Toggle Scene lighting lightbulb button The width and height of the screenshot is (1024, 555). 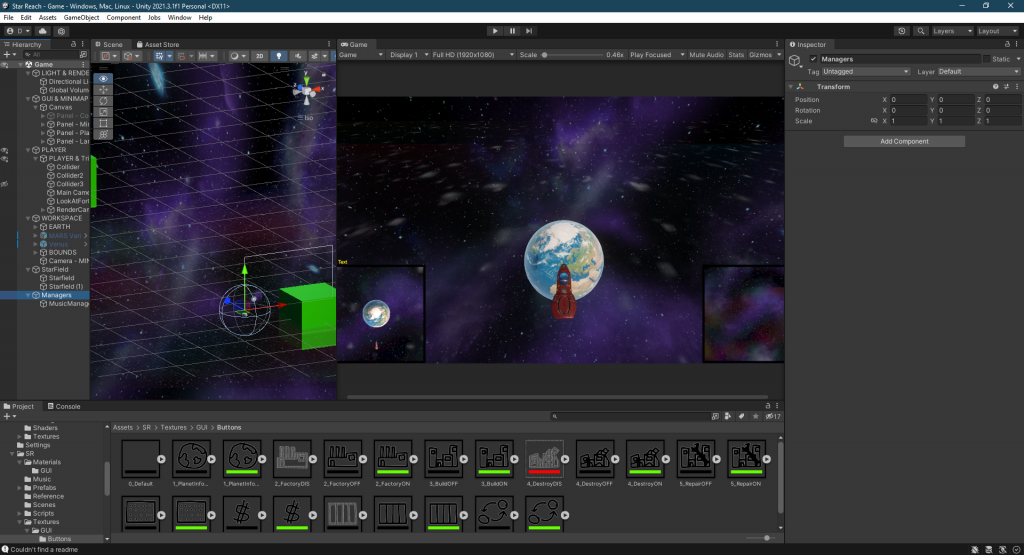click(x=279, y=56)
